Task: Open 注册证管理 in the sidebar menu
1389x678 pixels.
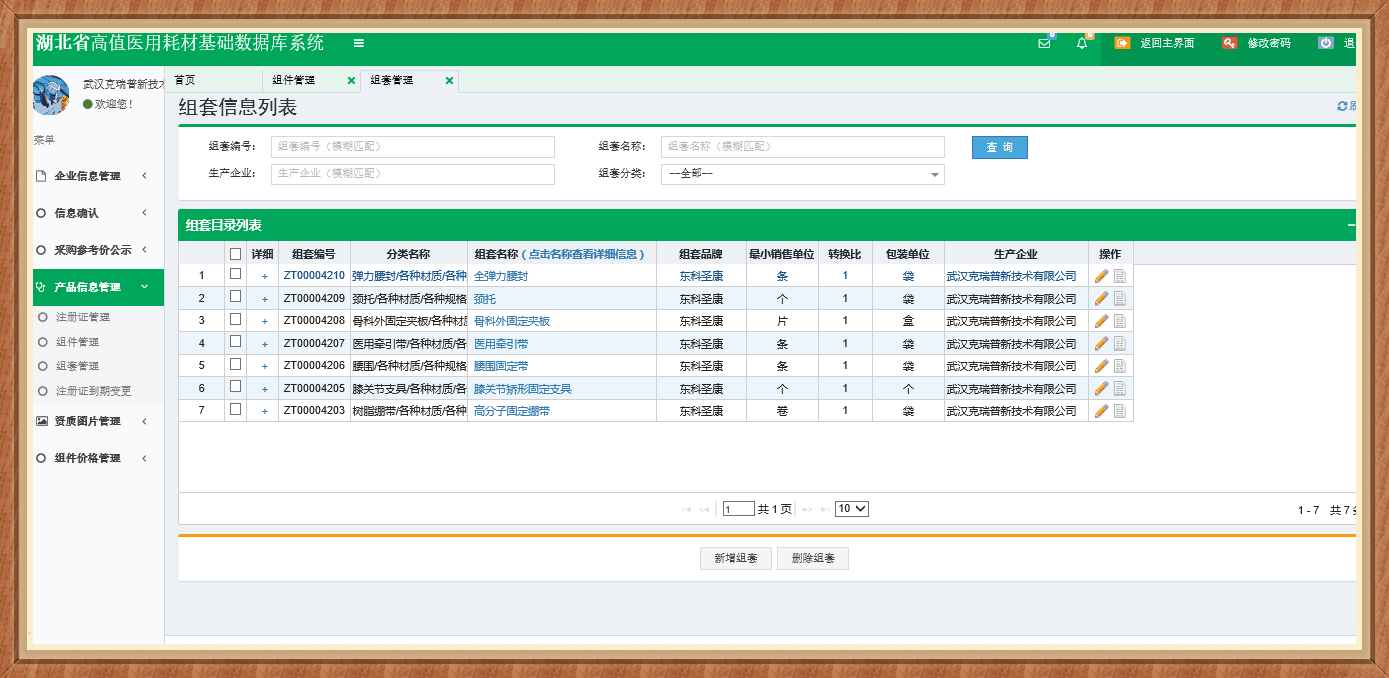Action: coord(82,317)
